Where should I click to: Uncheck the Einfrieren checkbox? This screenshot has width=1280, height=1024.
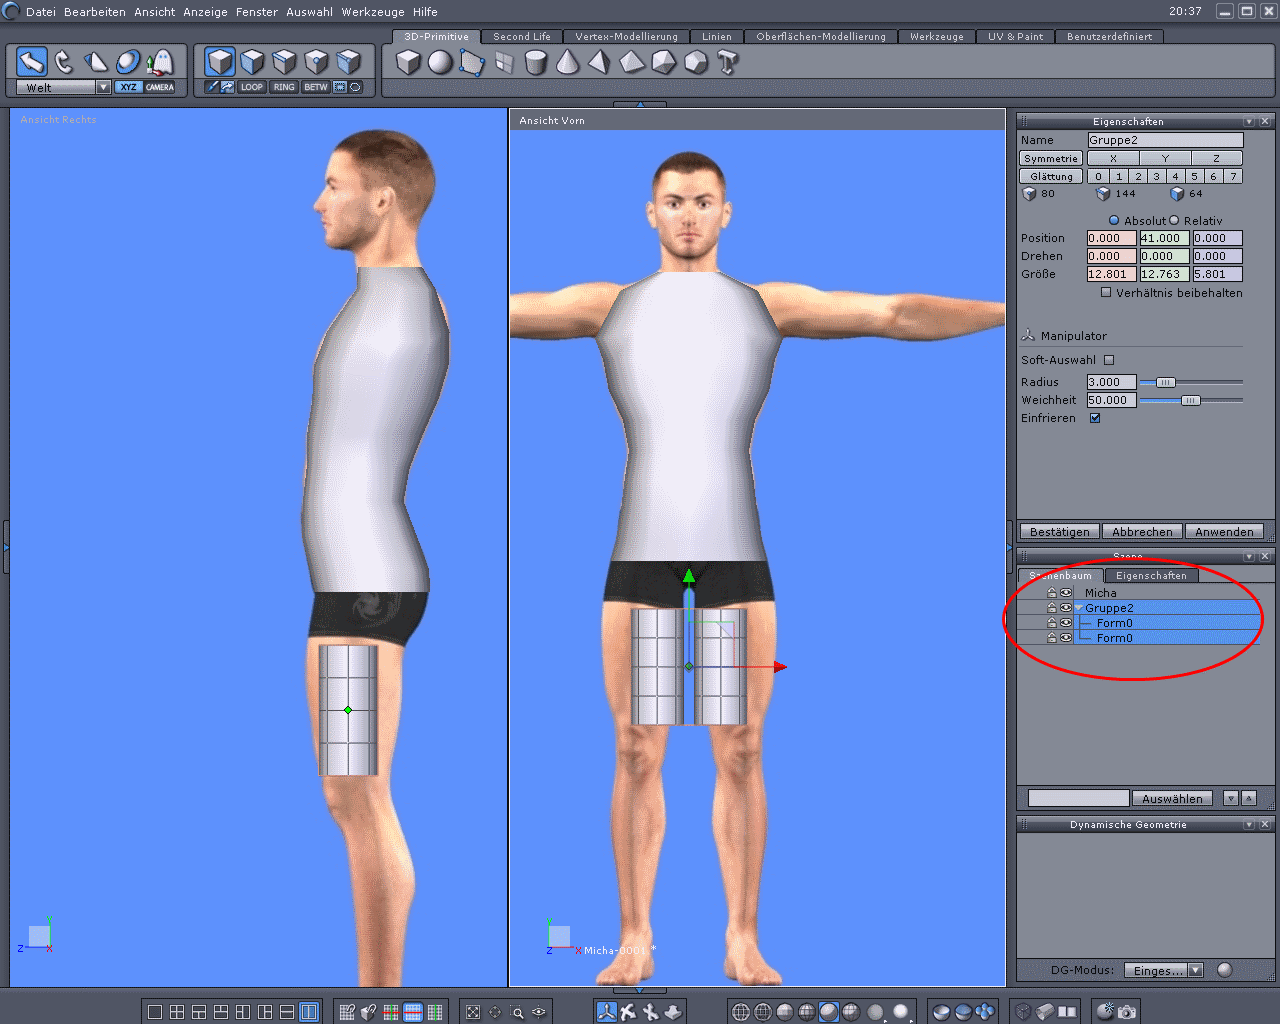pyautogui.click(x=1095, y=418)
